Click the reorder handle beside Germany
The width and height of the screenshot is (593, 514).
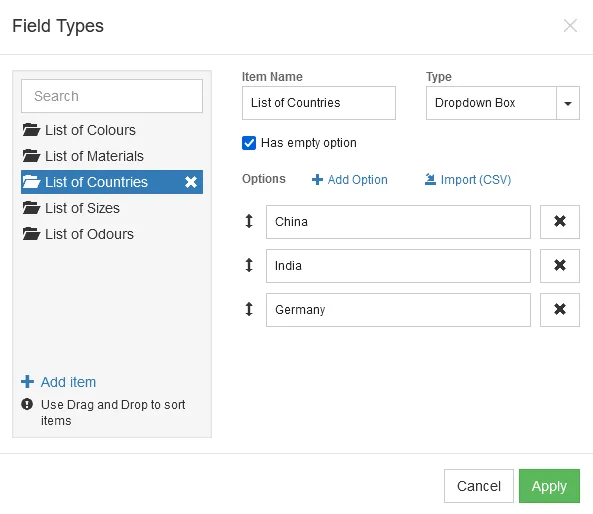click(249, 309)
